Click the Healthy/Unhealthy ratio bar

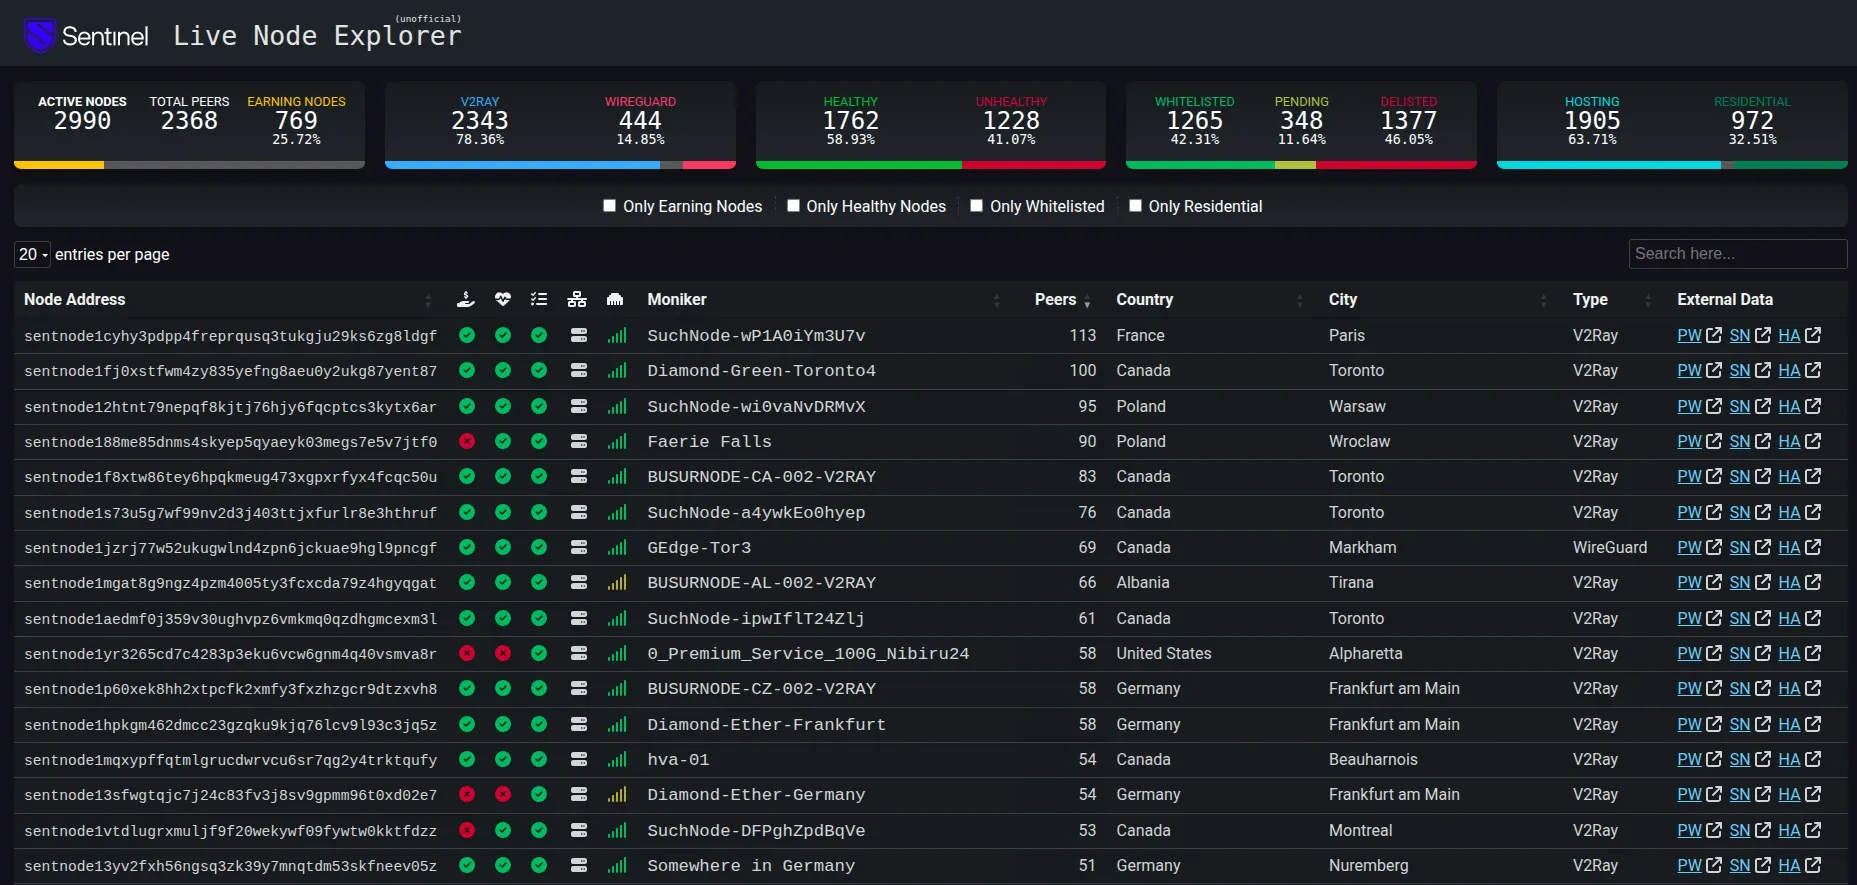[931, 165]
